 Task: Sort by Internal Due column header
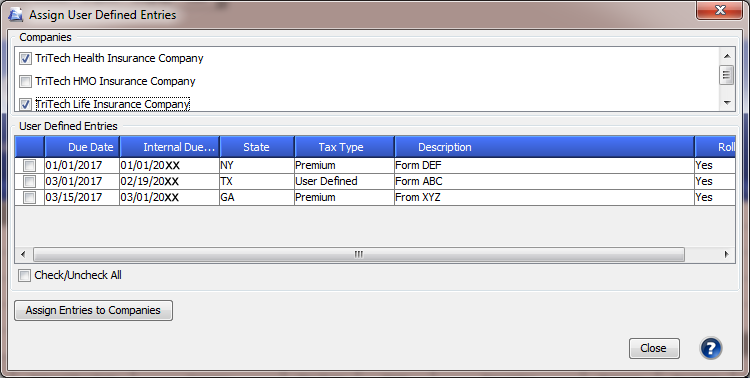coord(170,147)
